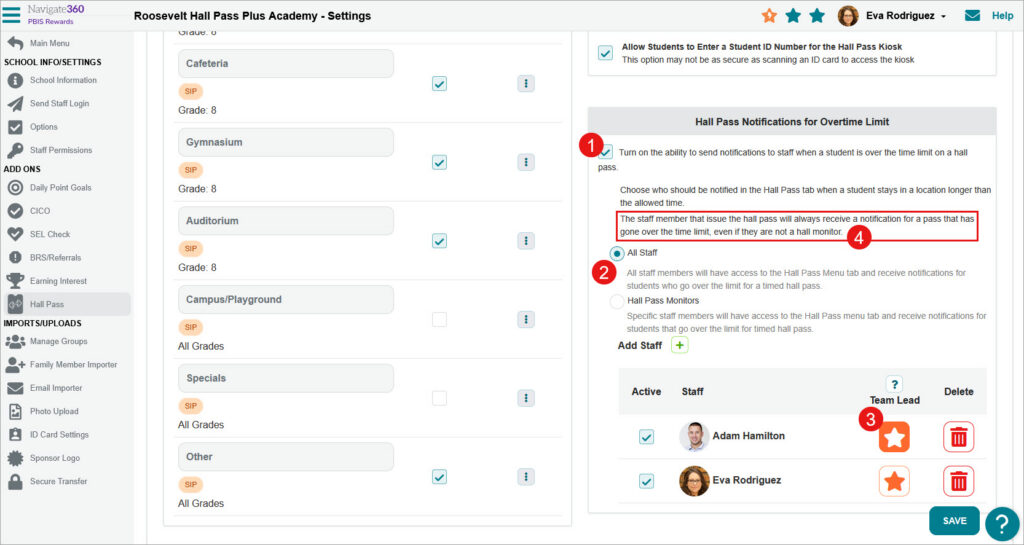The width and height of the screenshot is (1024, 545).
Task: Click the Help link in header
Action: pyautogui.click(x=1002, y=16)
